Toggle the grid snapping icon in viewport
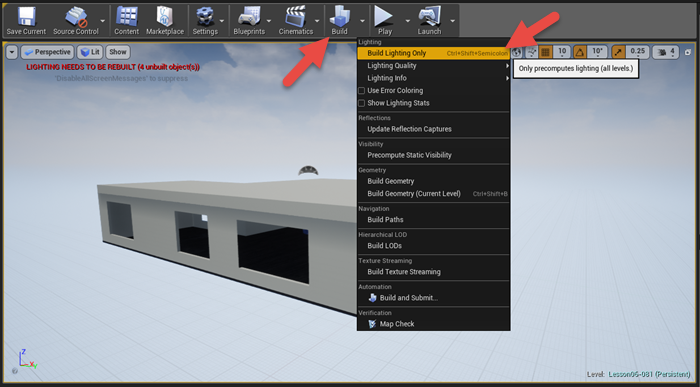The image size is (700, 387). tap(545, 52)
